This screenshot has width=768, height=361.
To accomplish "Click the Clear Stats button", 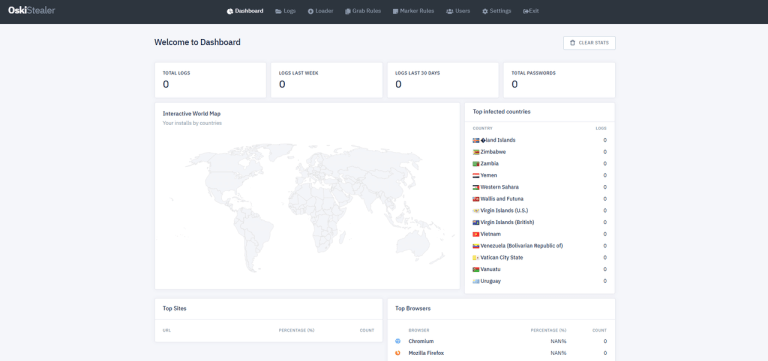I will (589, 43).
